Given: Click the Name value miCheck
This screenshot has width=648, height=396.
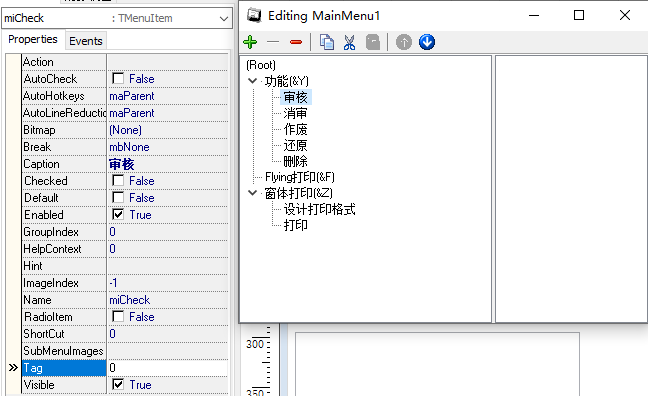Looking at the screenshot, I should [129, 300].
